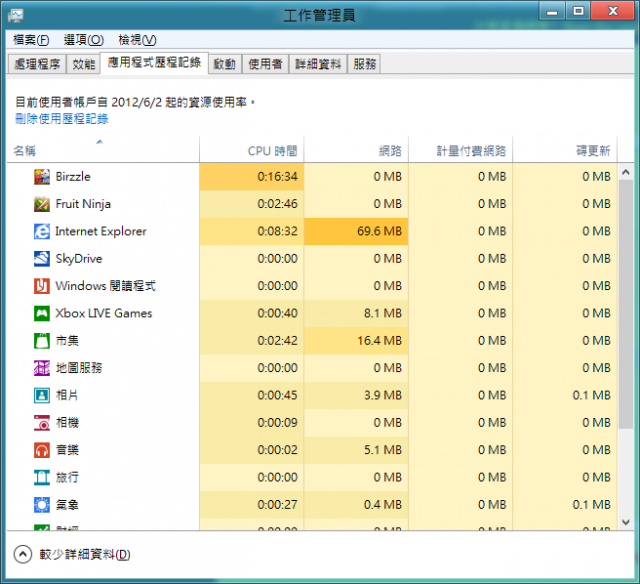Screen dimensions: 640x584
Task: Click the 旅行 travel icon
Action: point(42,477)
